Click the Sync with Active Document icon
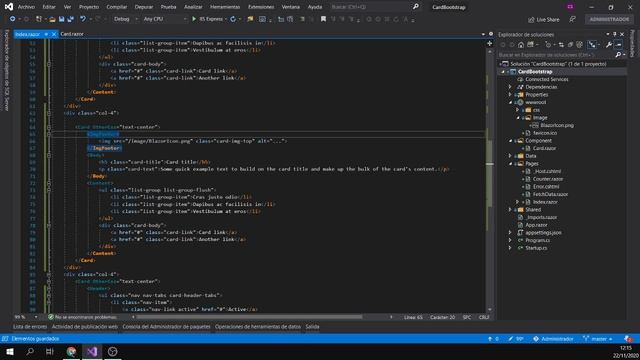This screenshot has width=640, height=360. pyautogui.click(x=561, y=44)
